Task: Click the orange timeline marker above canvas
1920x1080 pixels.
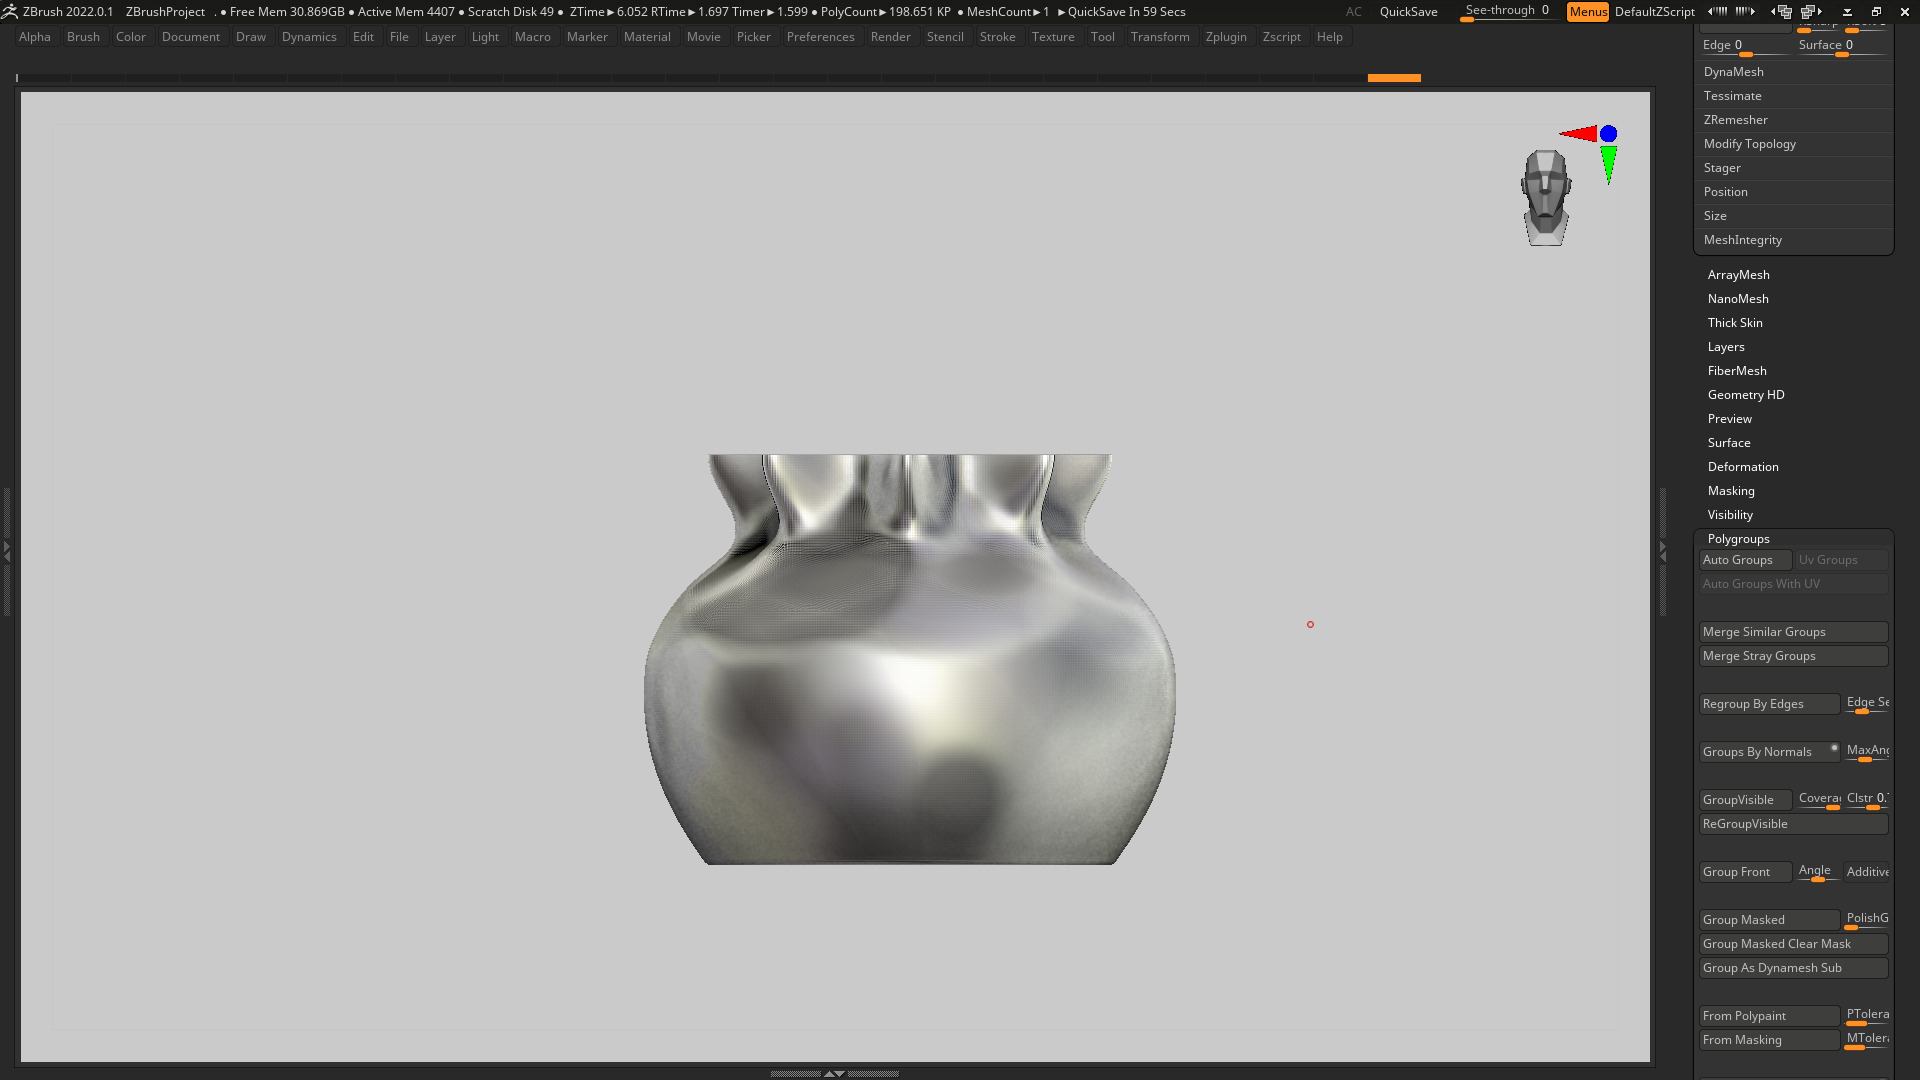Action: pyautogui.click(x=1394, y=78)
